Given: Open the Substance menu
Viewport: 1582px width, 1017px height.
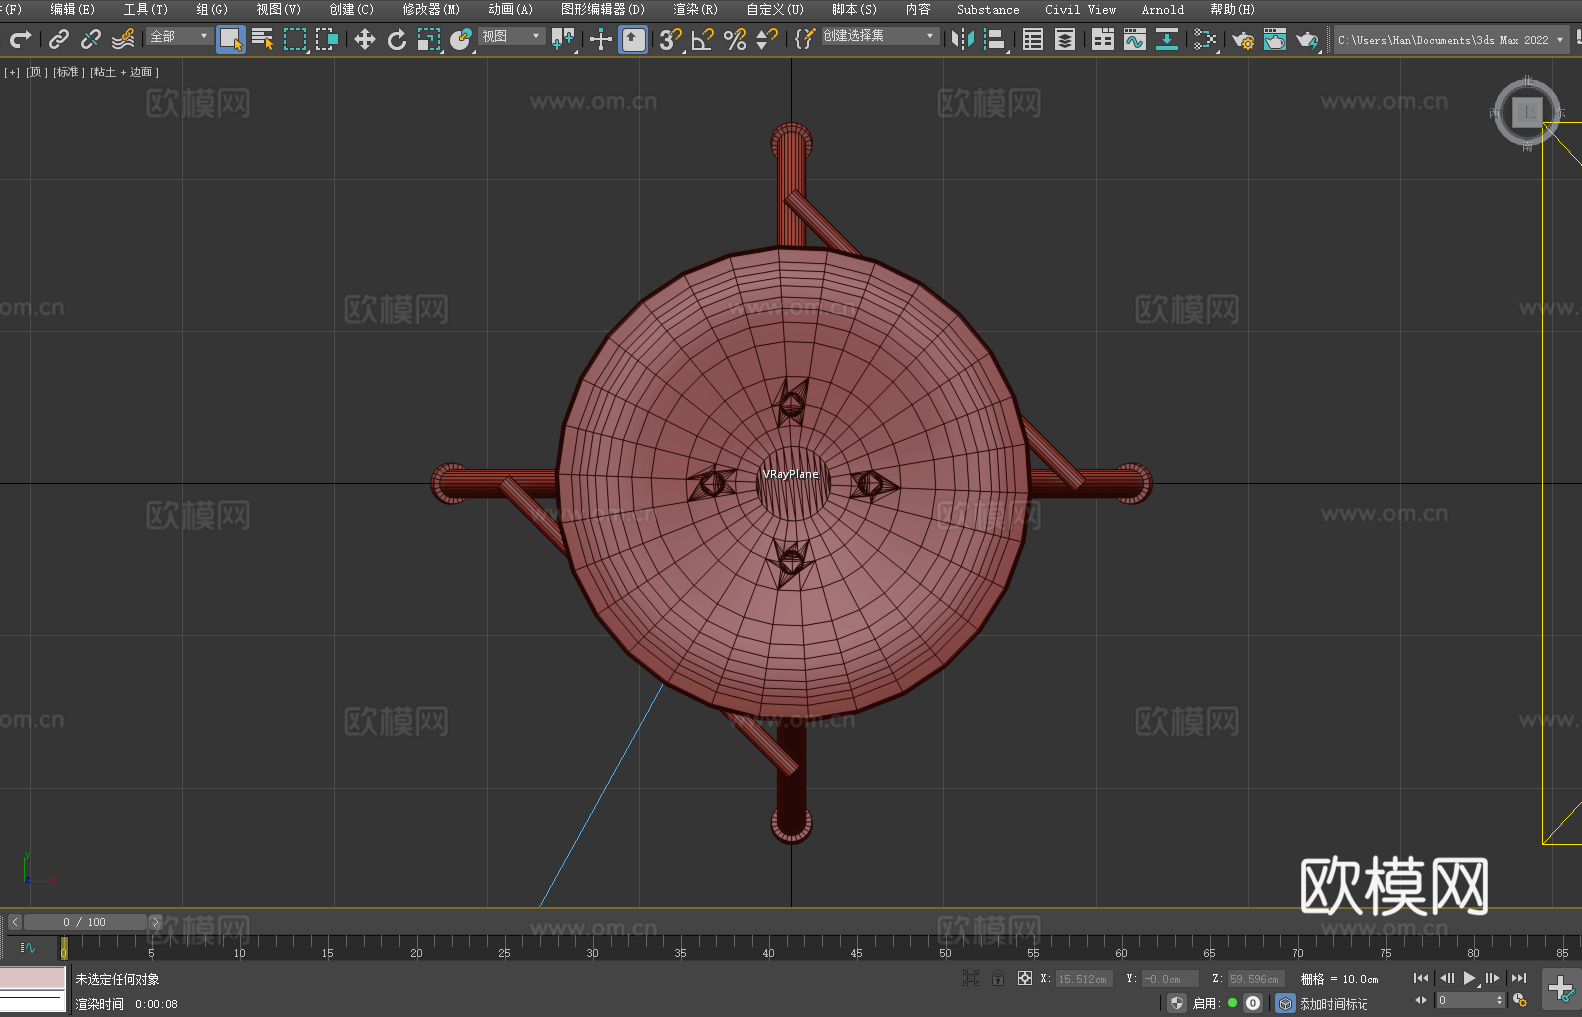Looking at the screenshot, I should click(988, 9).
